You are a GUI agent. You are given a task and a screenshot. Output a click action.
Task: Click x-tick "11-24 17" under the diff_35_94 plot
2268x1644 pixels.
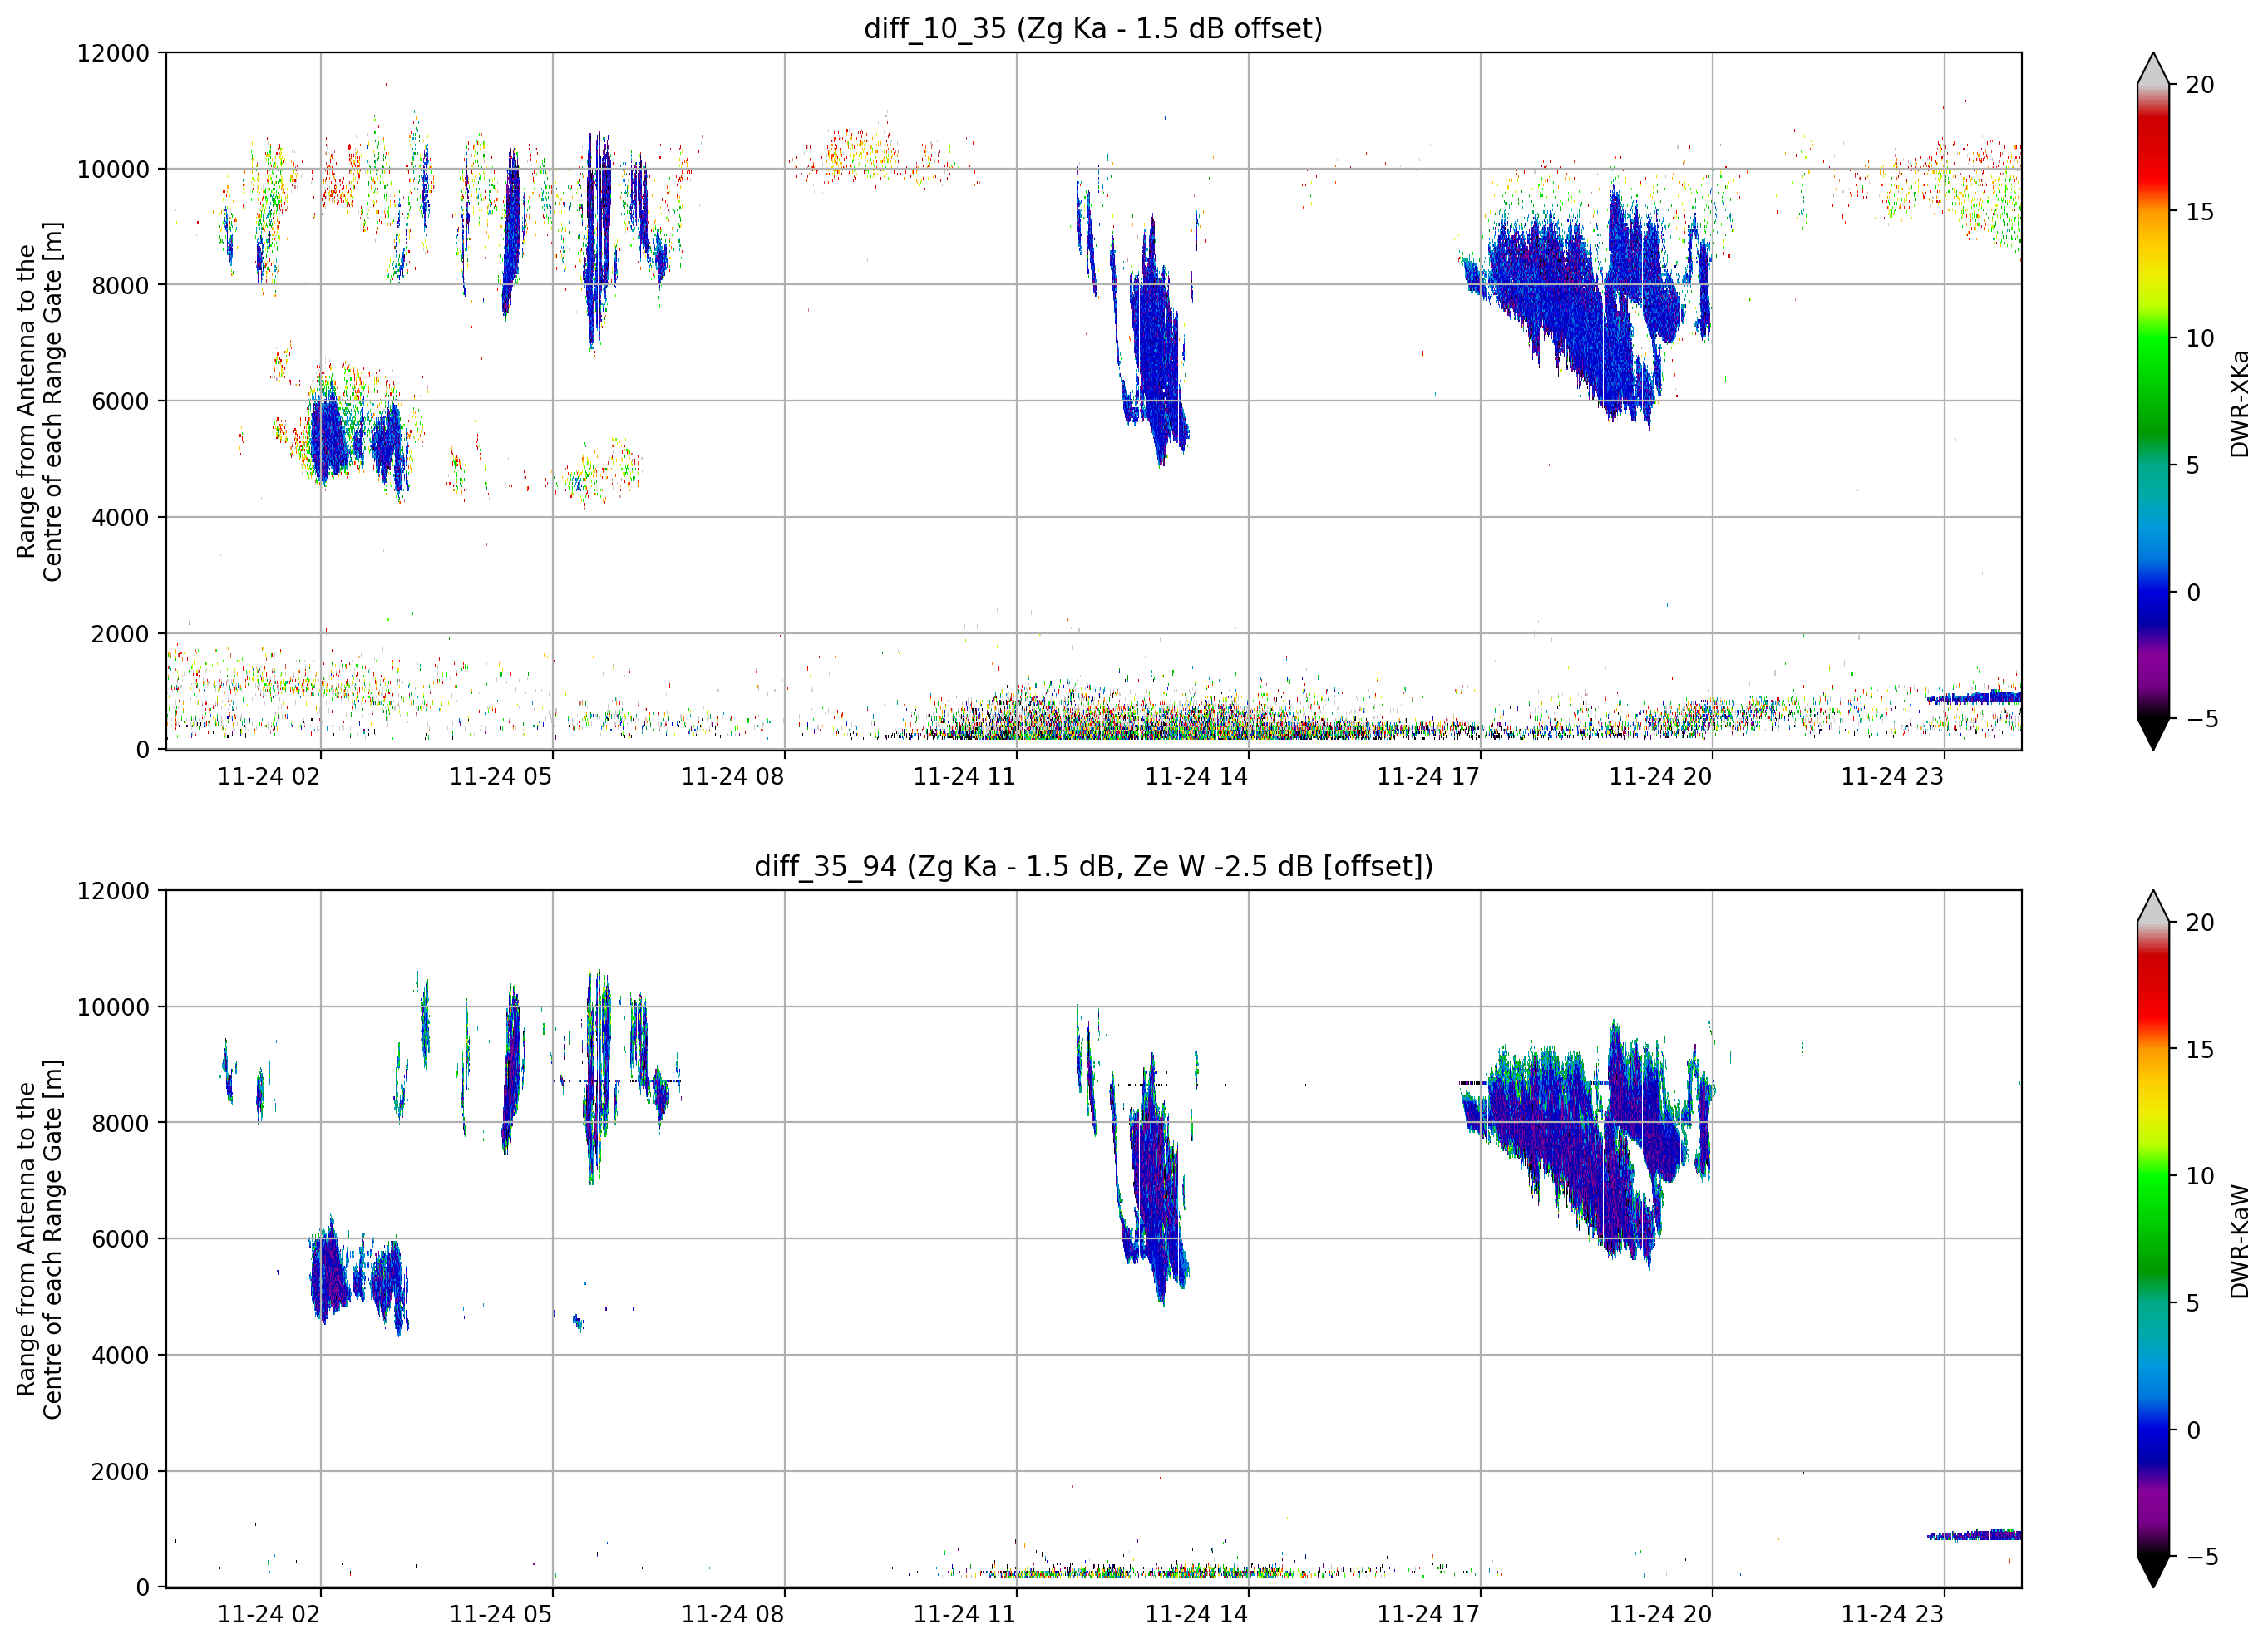click(1429, 1615)
